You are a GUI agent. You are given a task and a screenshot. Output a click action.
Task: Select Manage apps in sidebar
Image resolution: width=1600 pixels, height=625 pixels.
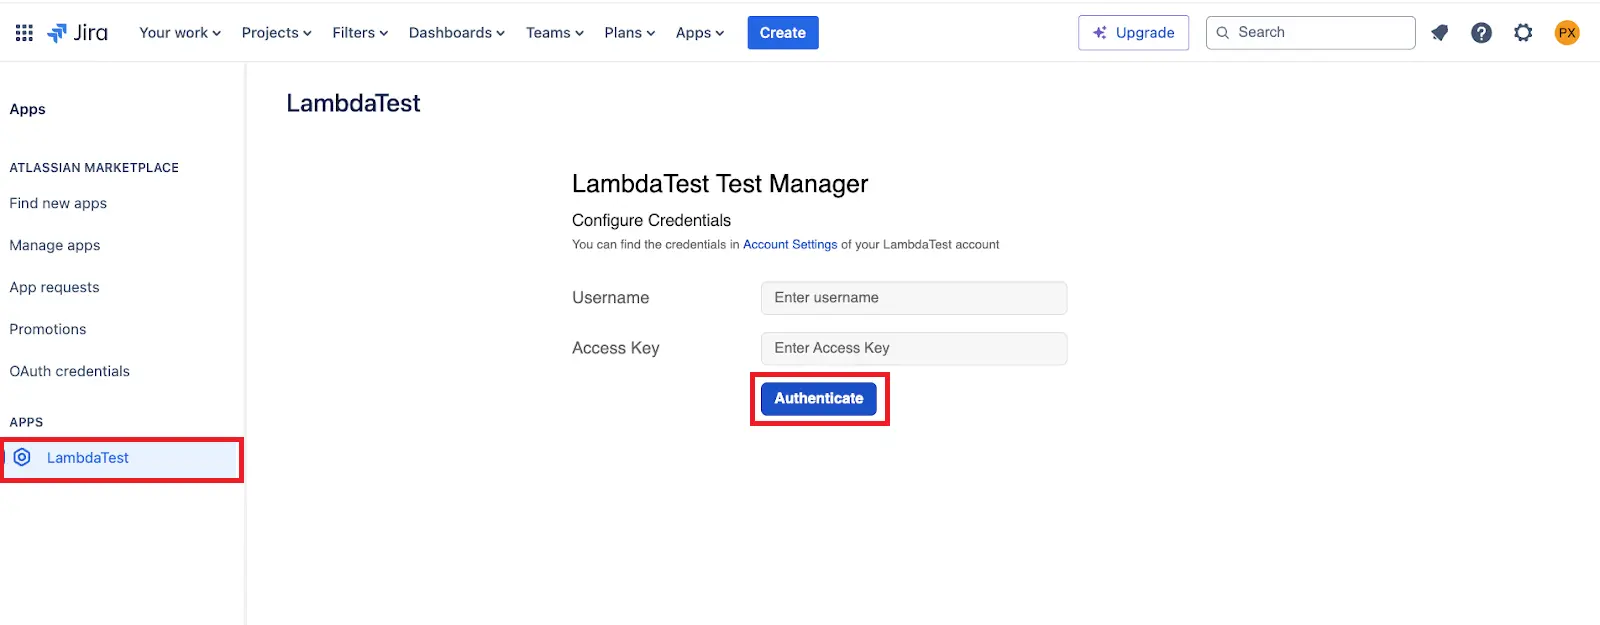click(55, 245)
